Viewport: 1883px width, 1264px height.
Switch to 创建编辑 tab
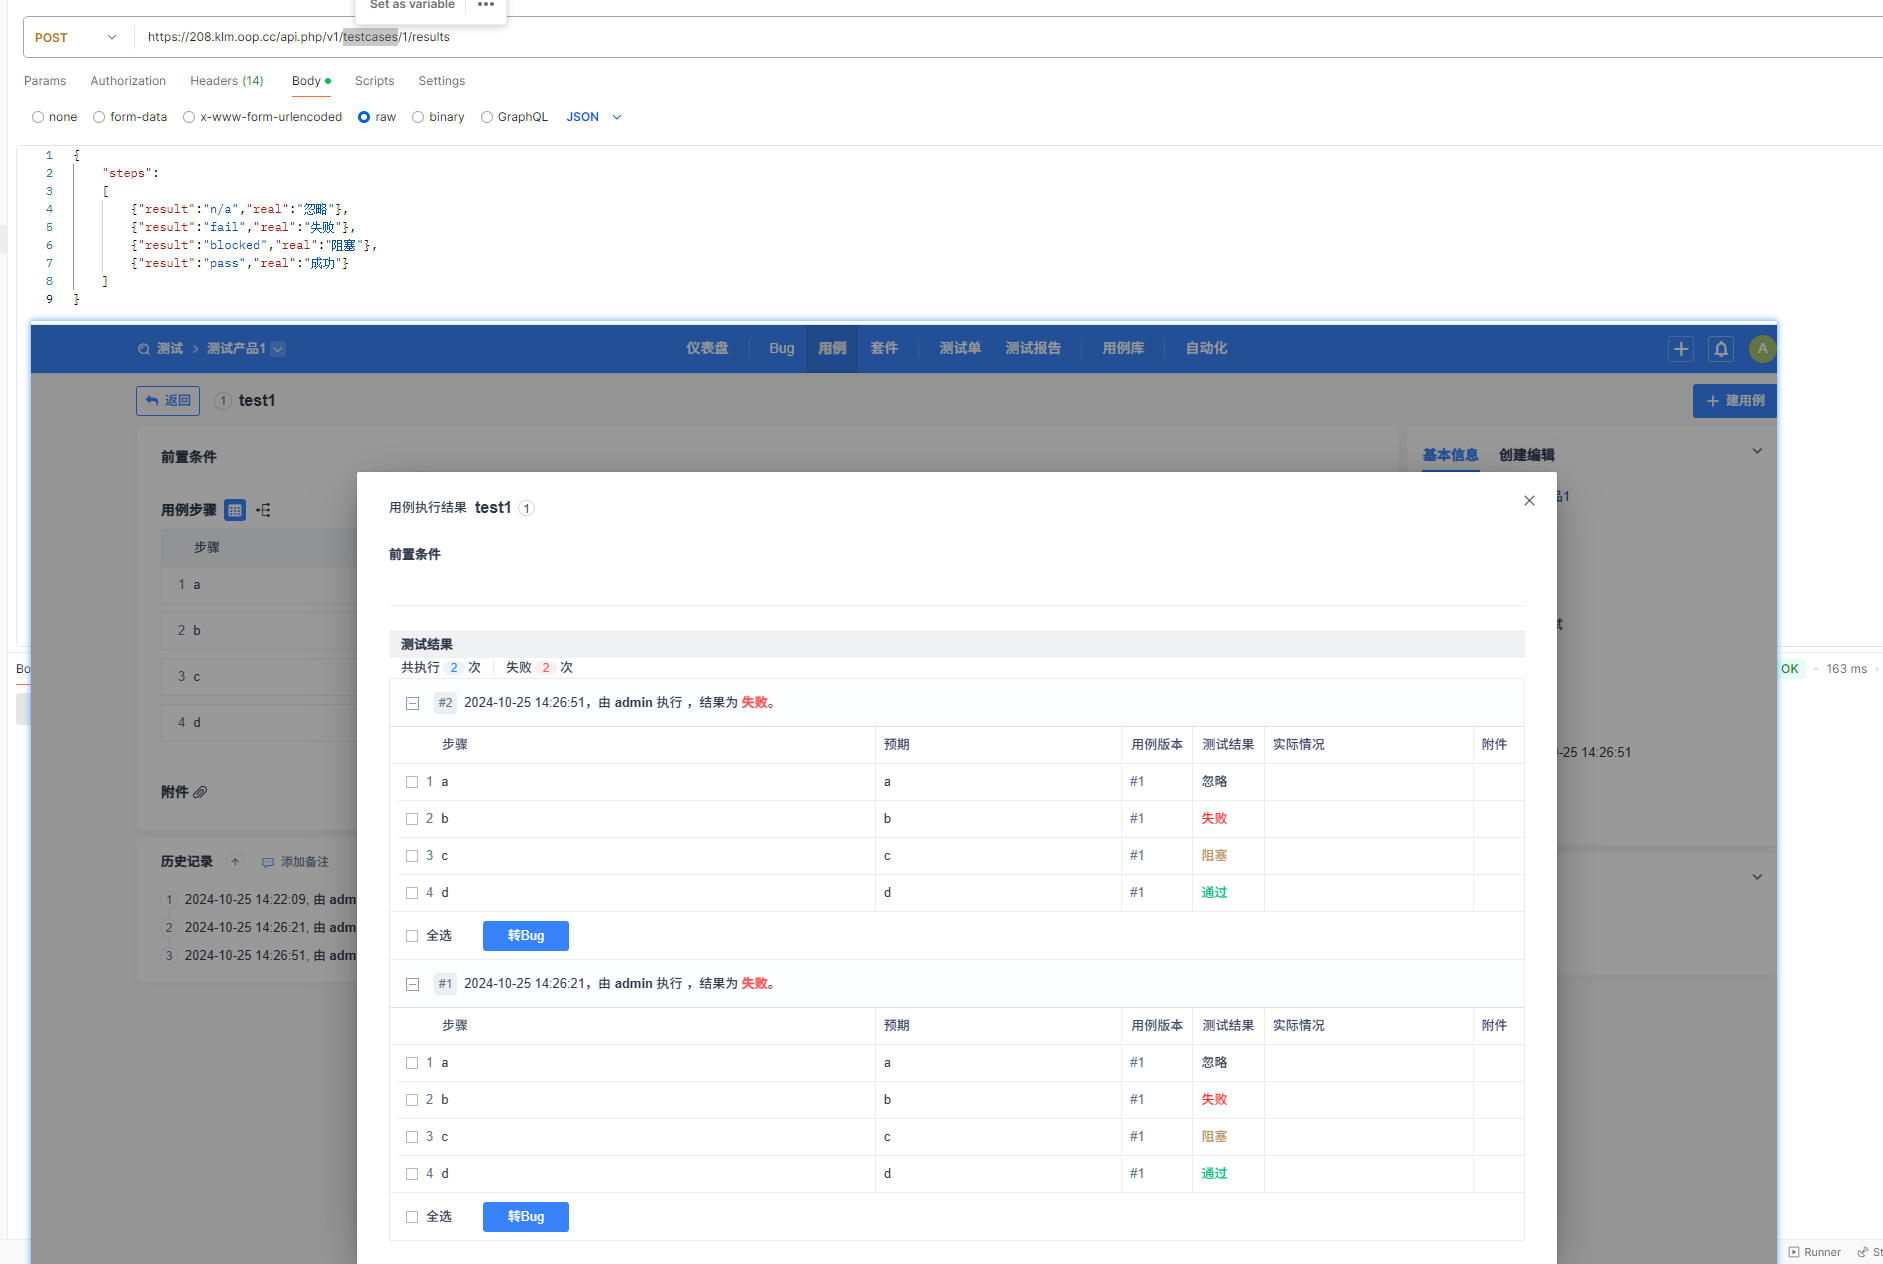pyautogui.click(x=1526, y=455)
